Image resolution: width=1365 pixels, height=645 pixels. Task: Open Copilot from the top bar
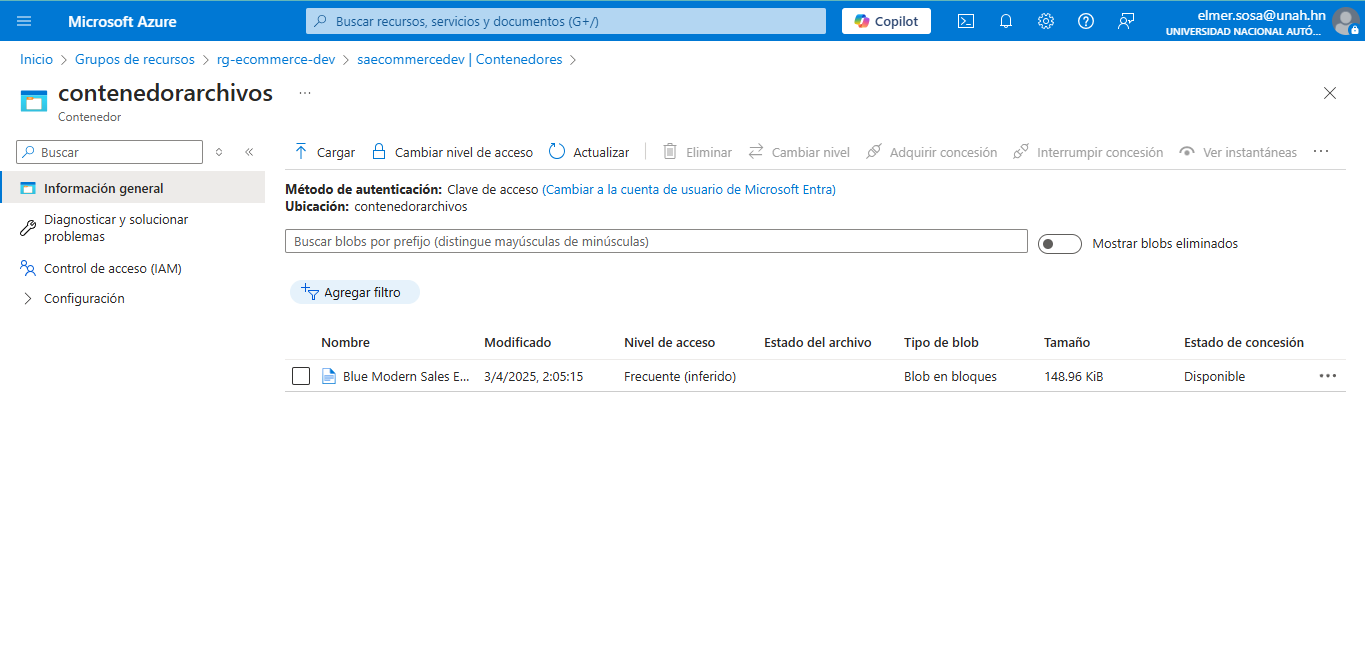[885, 20]
